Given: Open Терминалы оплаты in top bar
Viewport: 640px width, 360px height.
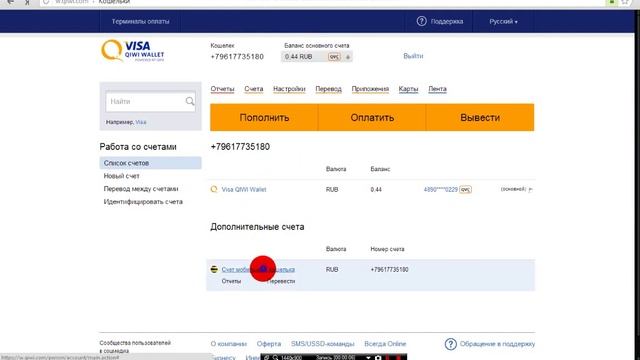Looking at the screenshot, I should pos(140,21).
